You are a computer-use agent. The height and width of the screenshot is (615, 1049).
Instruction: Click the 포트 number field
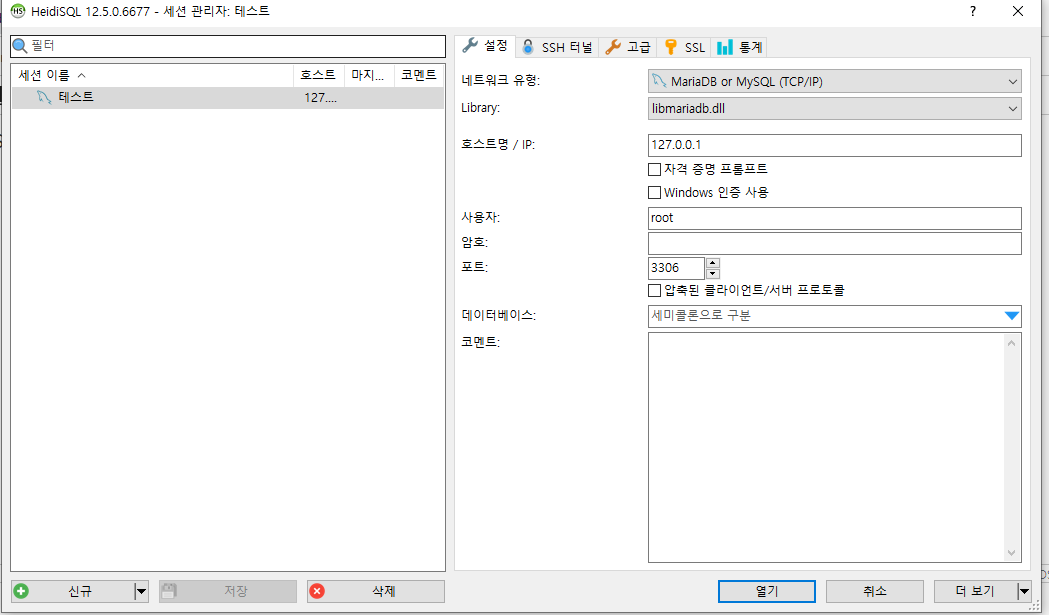tap(676, 268)
